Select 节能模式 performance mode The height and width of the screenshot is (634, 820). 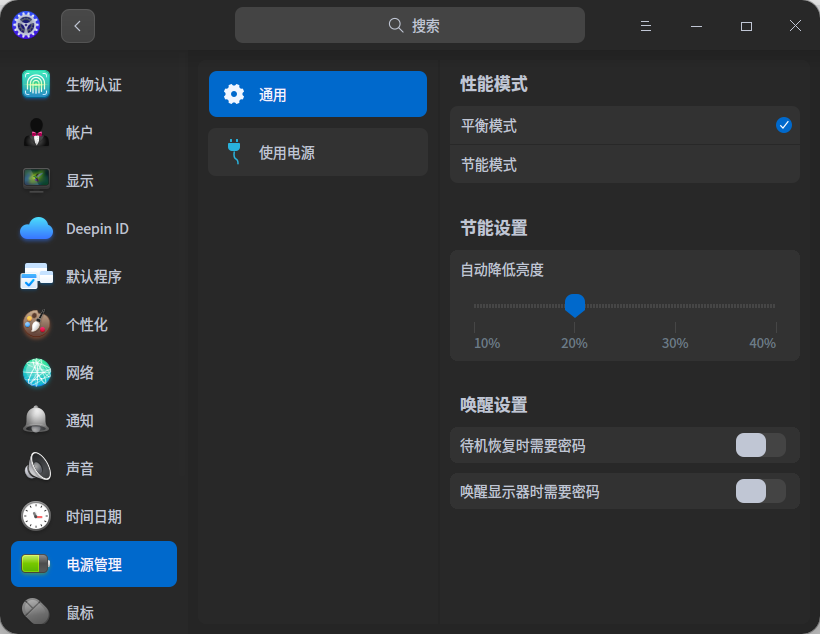coord(624,165)
